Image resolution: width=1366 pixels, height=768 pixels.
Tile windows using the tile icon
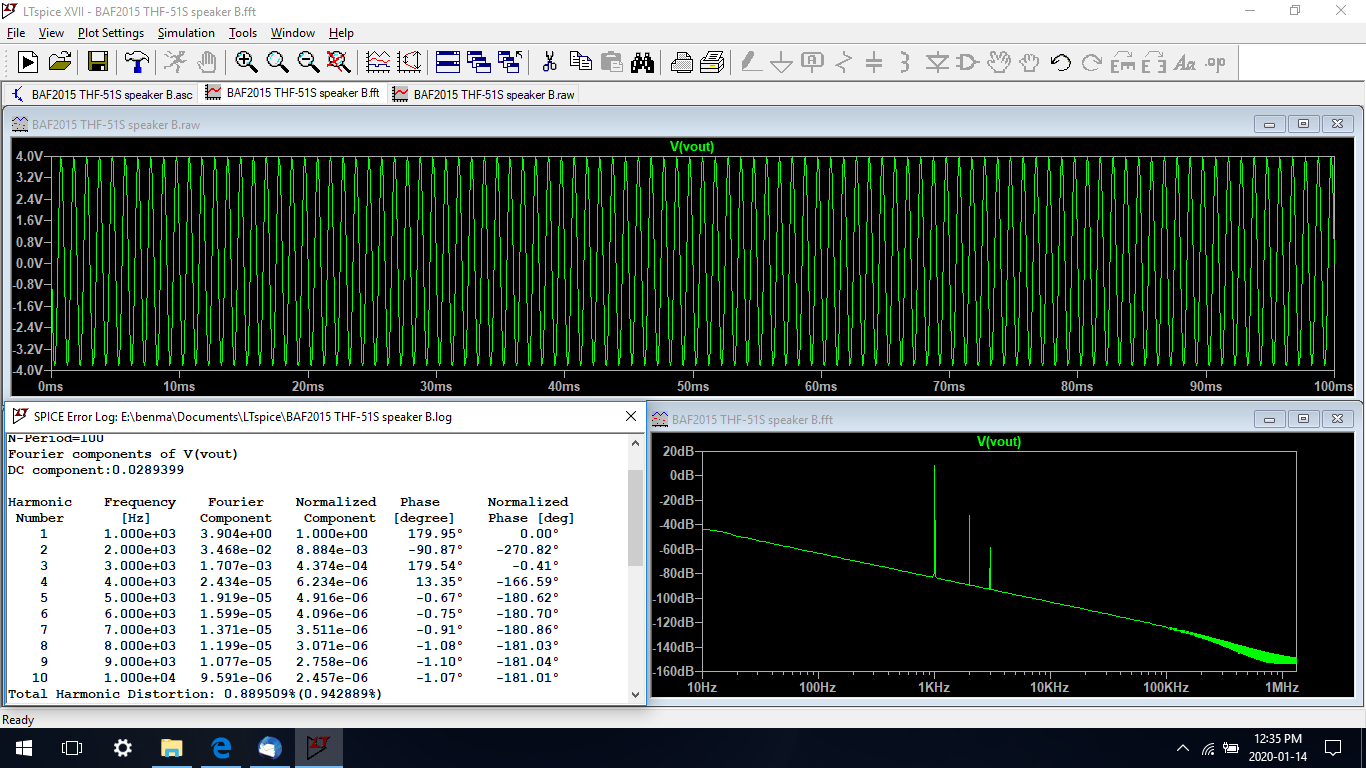[448, 62]
